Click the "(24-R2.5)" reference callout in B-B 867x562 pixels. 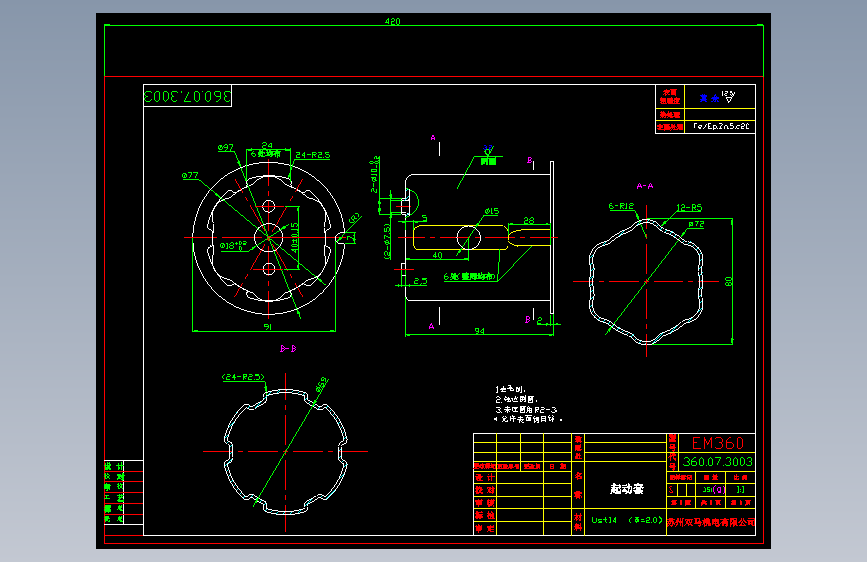[243, 377]
